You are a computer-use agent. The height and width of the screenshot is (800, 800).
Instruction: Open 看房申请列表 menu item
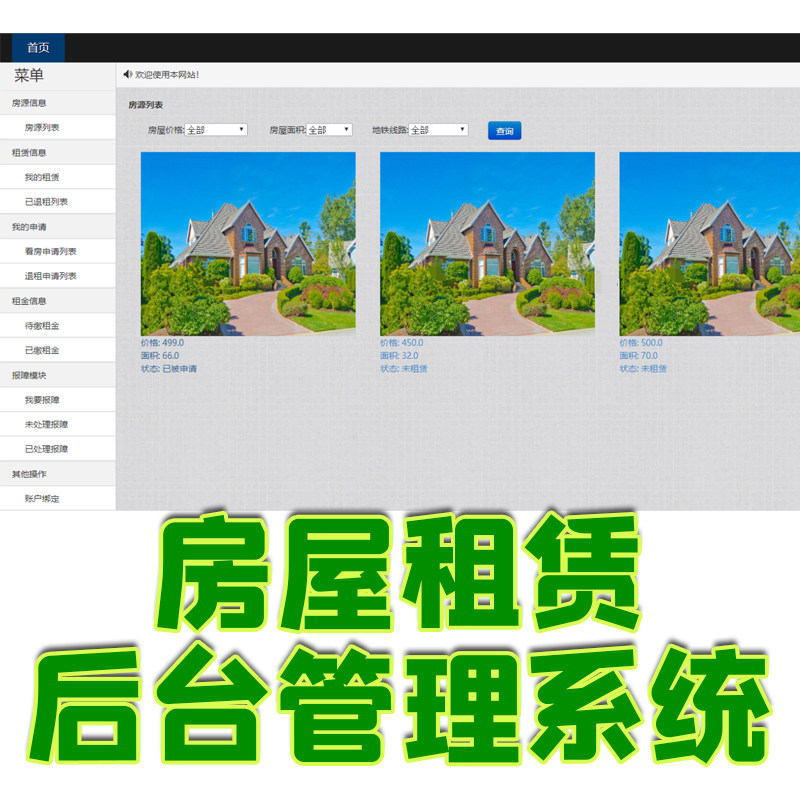pyautogui.click(x=58, y=251)
